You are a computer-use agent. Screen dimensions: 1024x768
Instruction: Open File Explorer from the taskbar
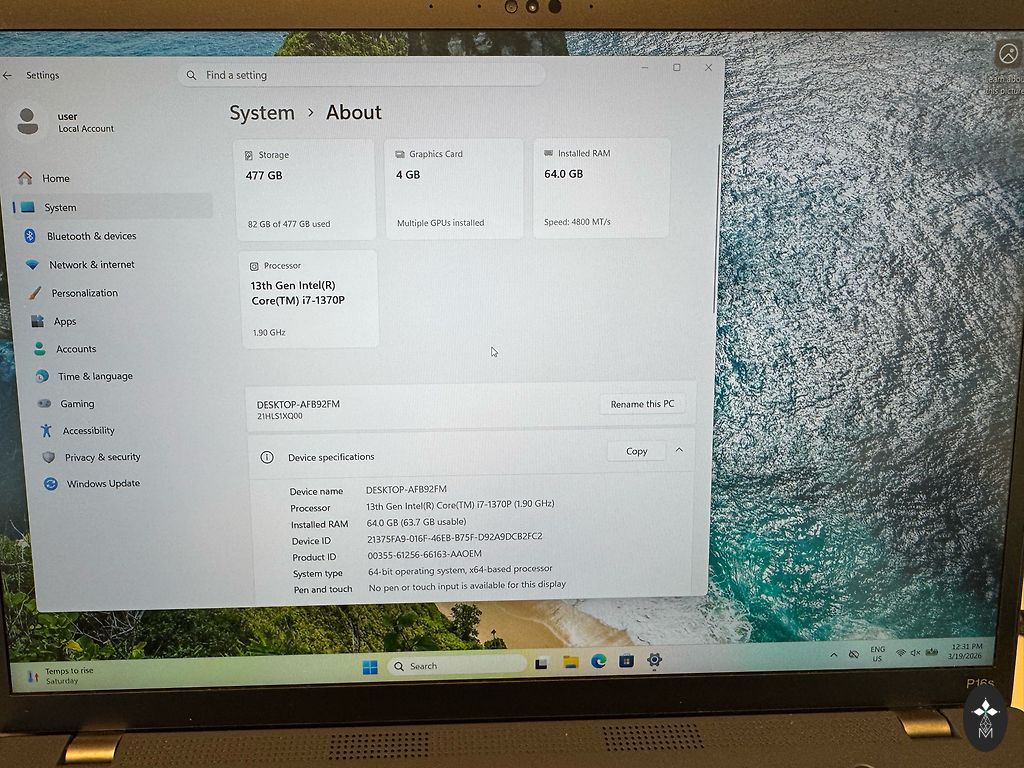click(570, 662)
